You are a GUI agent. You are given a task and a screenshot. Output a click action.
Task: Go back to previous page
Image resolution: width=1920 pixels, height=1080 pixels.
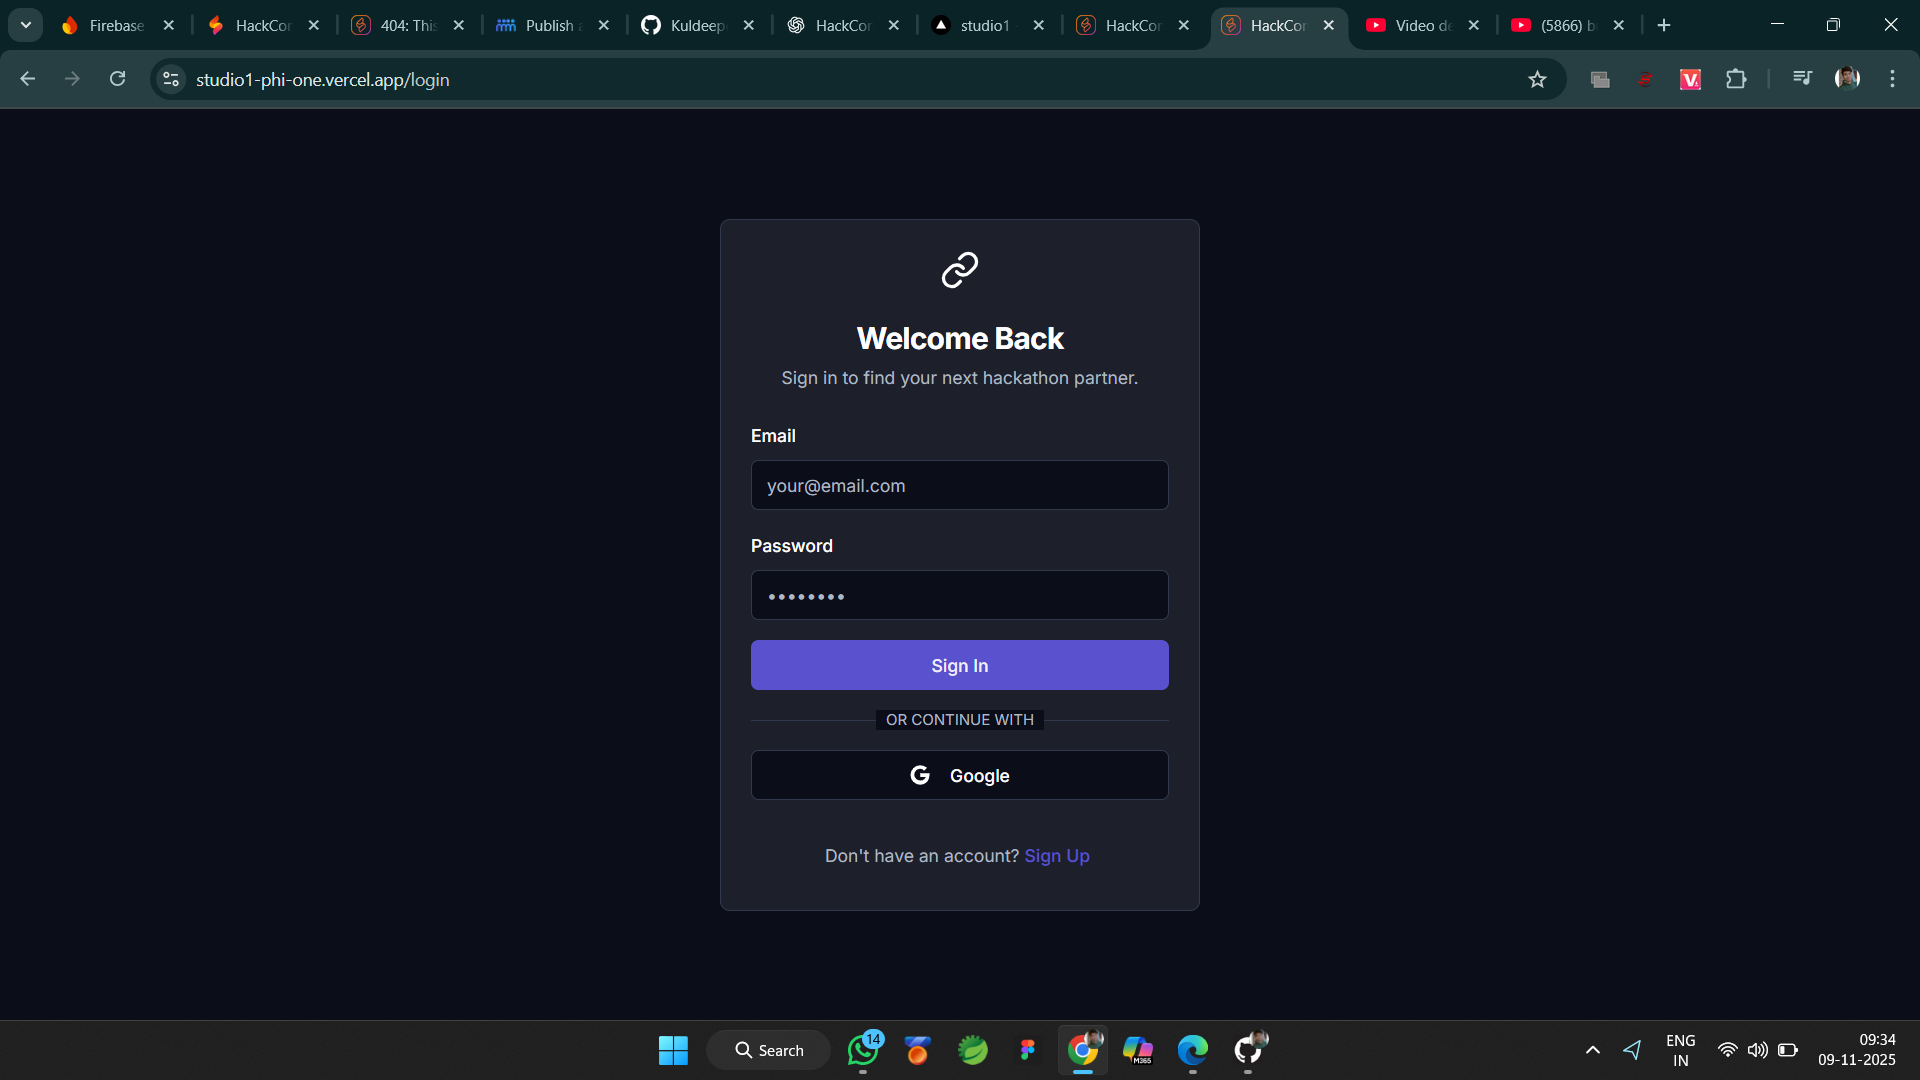pyautogui.click(x=28, y=79)
